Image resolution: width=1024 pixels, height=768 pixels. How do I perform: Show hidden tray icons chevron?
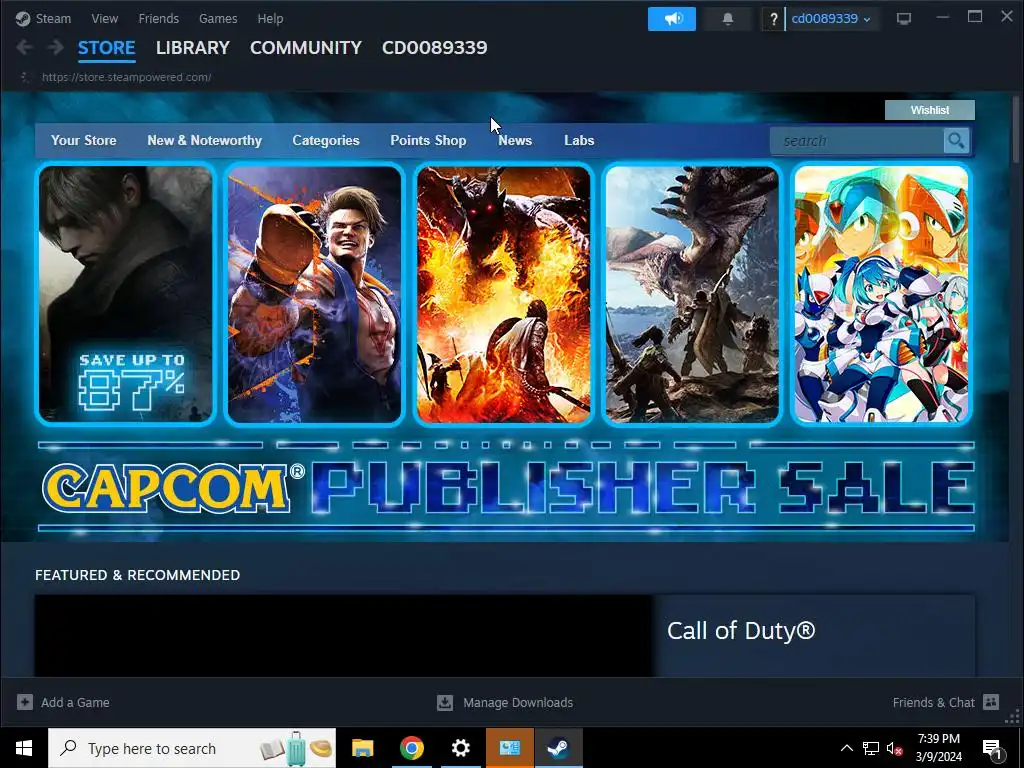(846, 748)
